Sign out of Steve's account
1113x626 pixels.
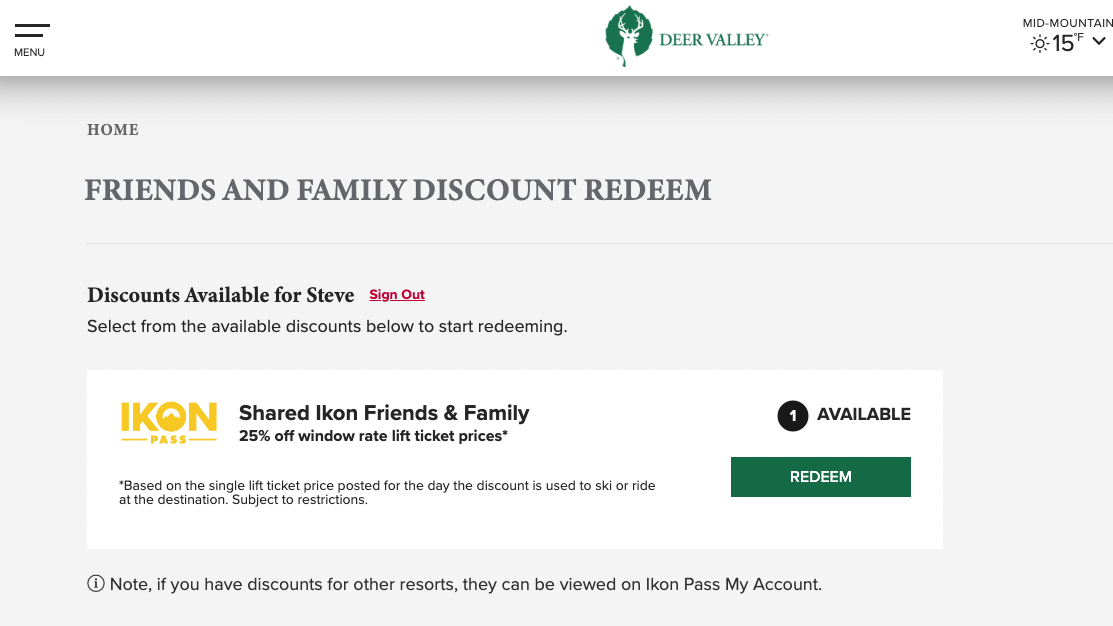(x=397, y=295)
